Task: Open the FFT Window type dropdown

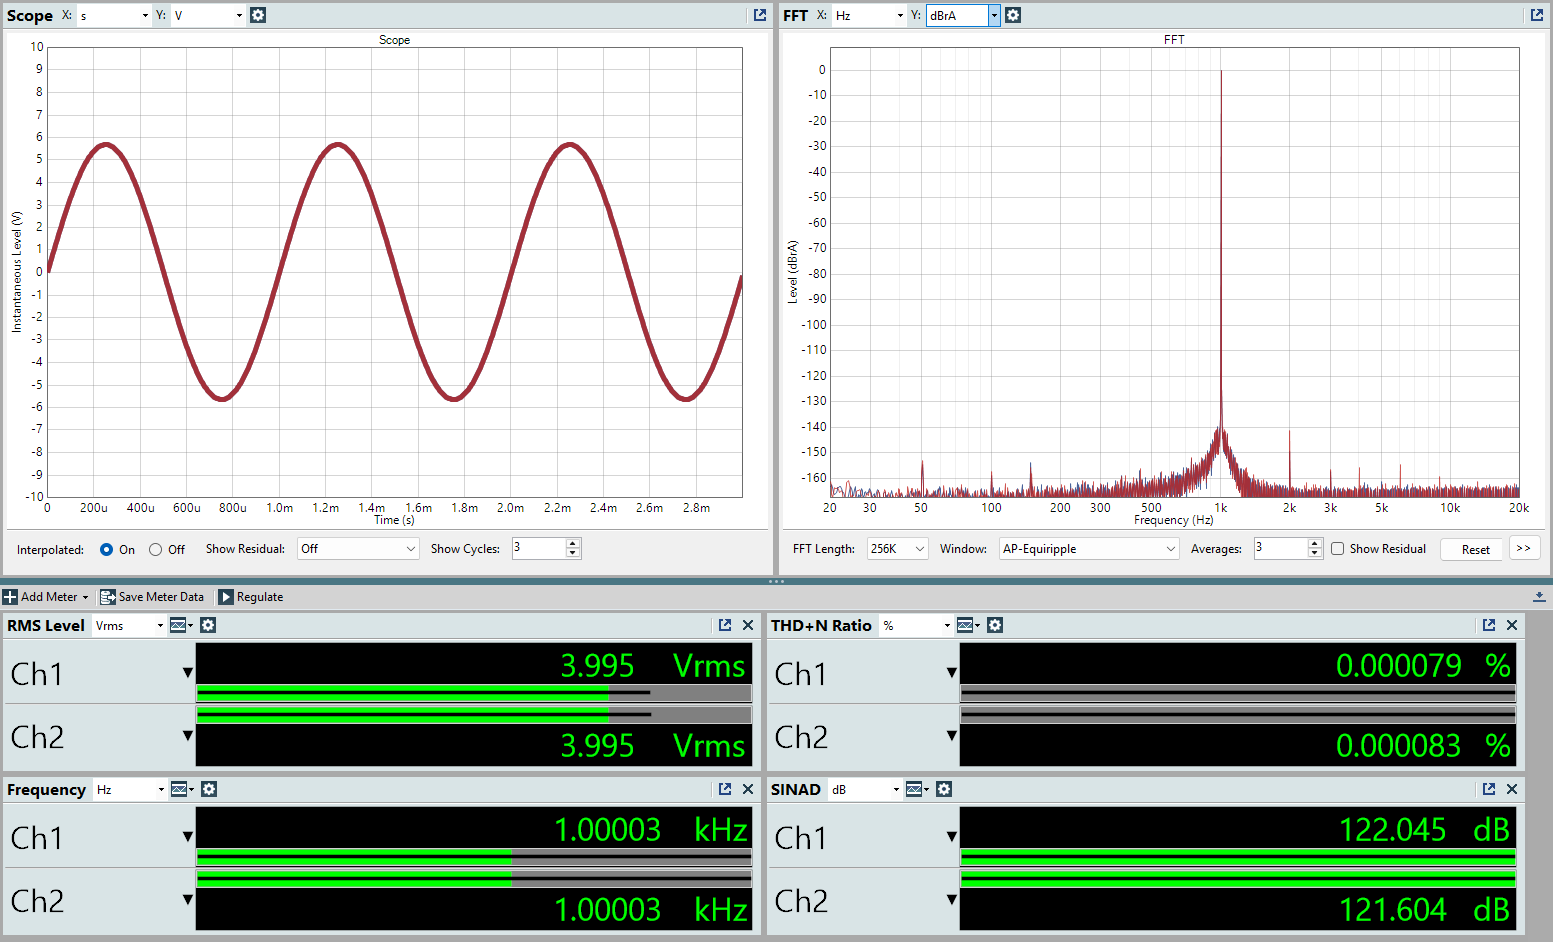Action: pyautogui.click(x=1089, y=549)
